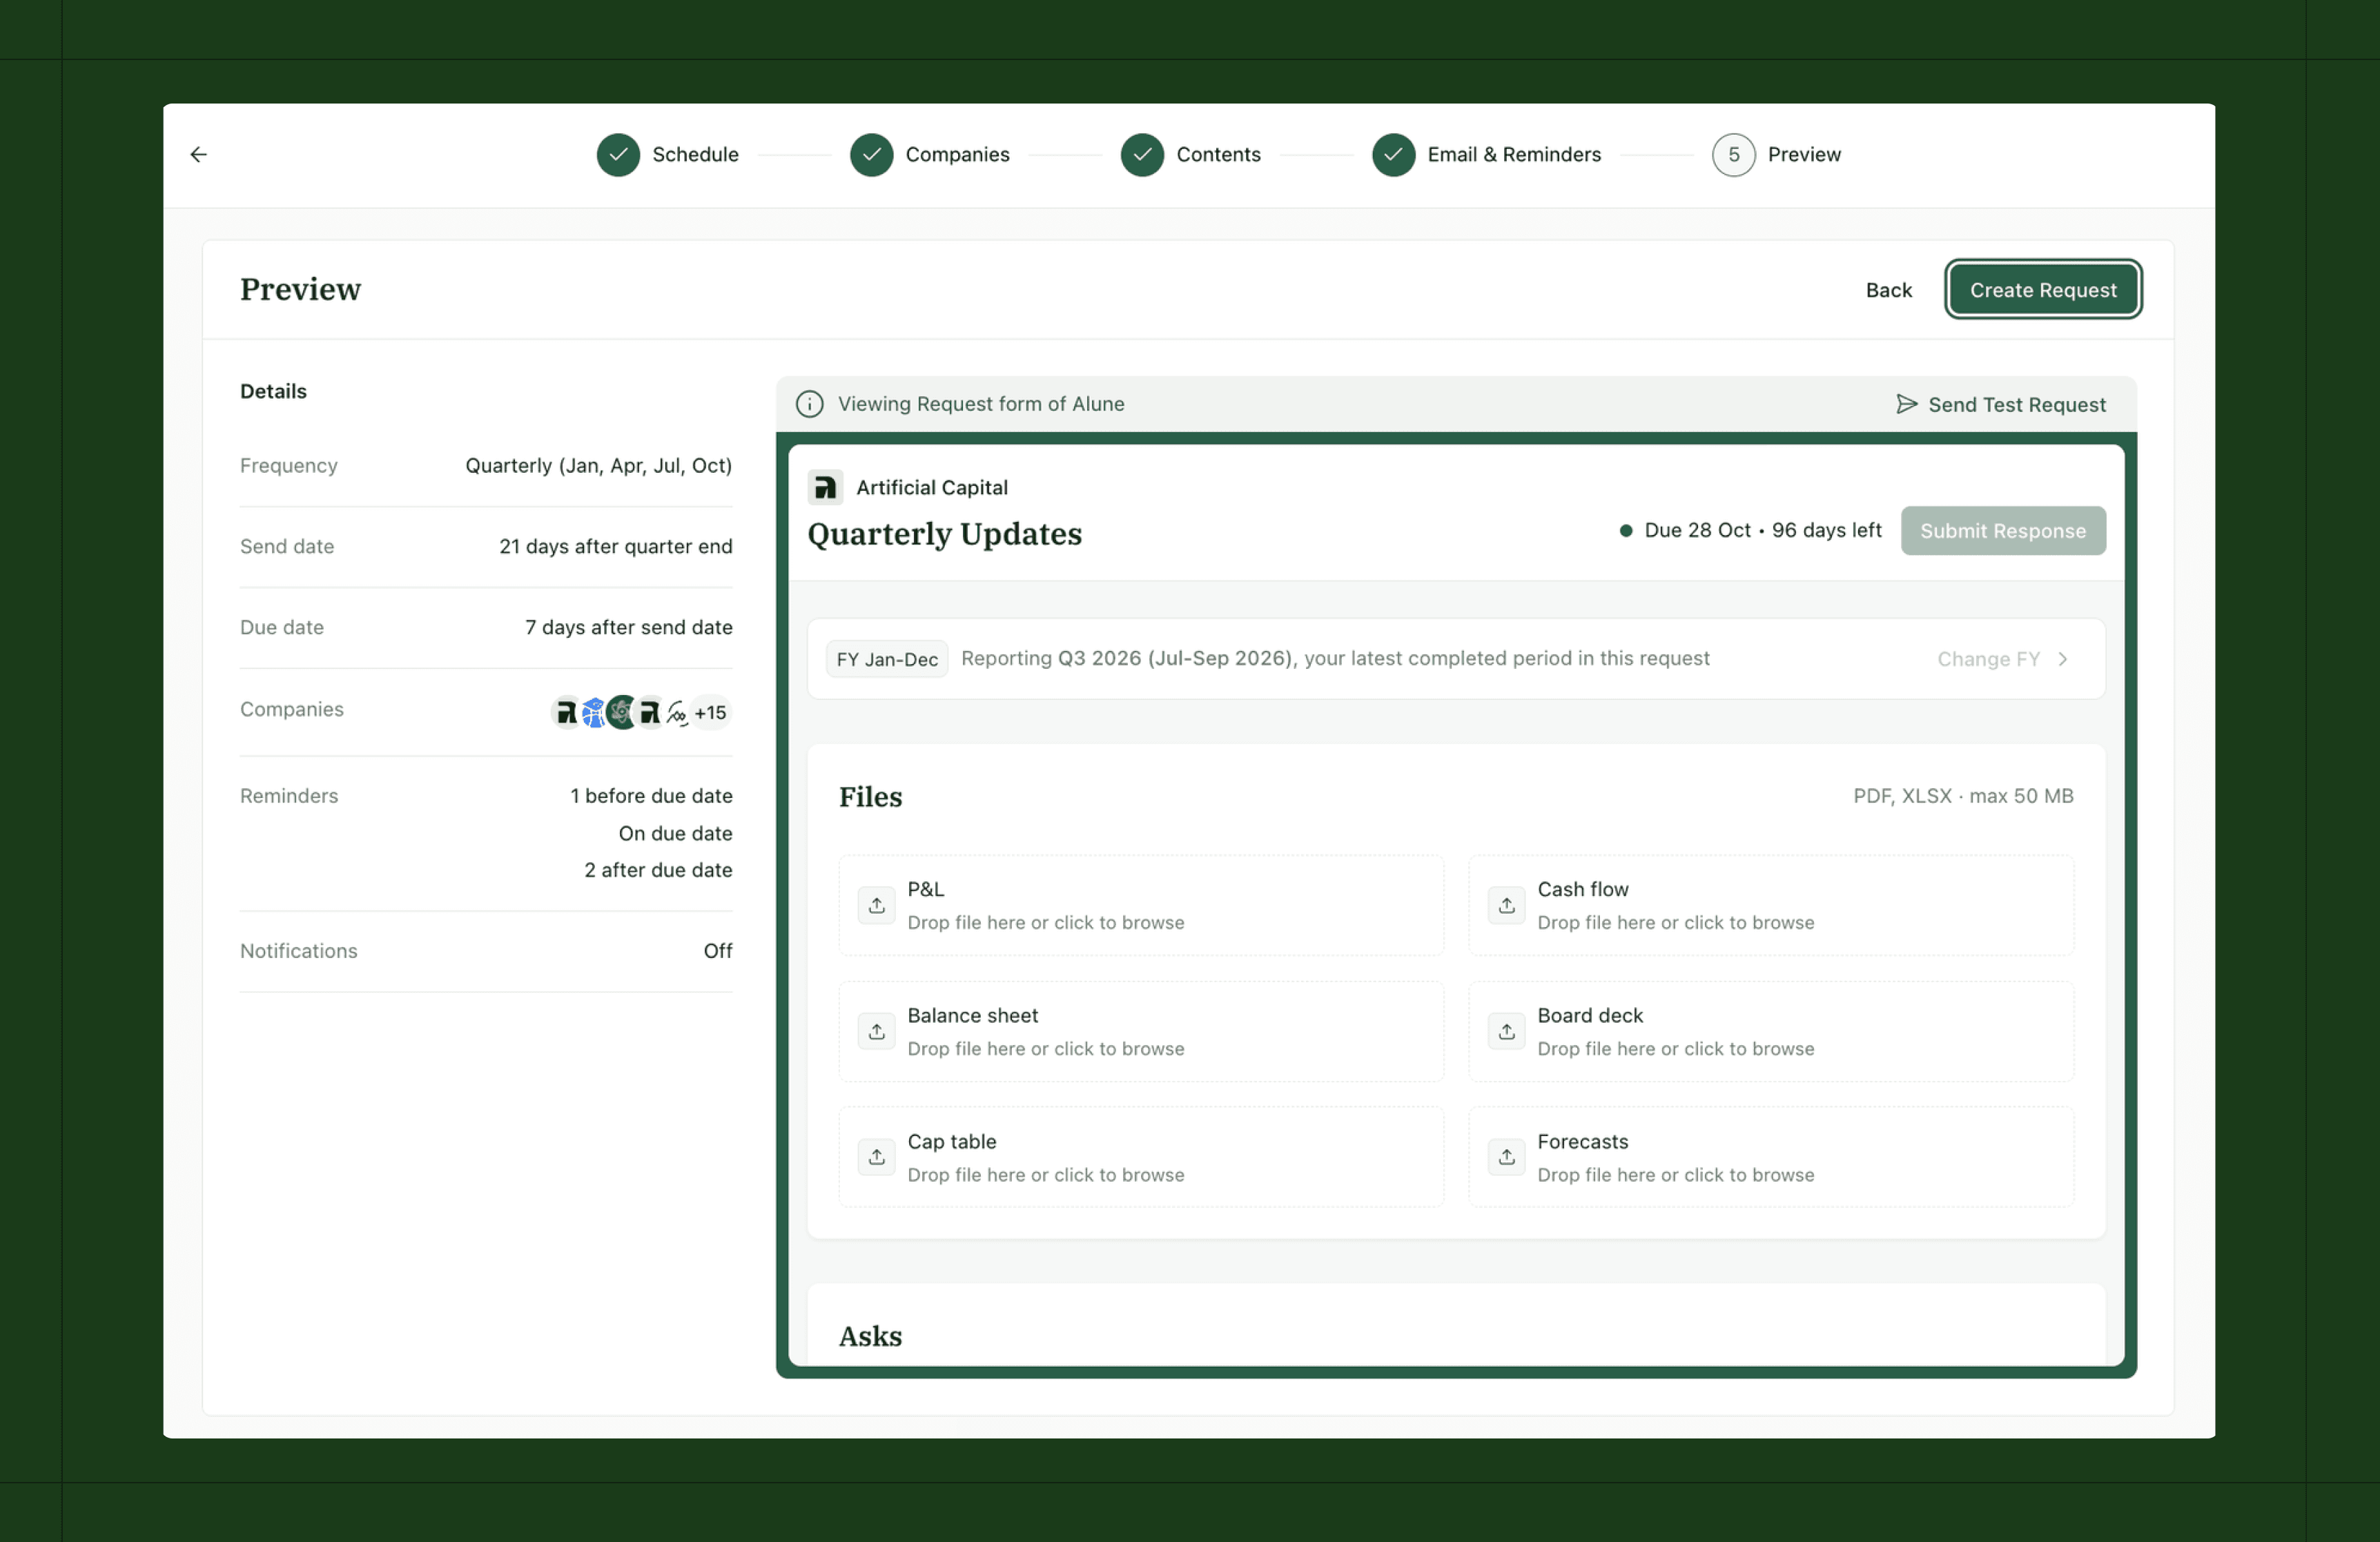
Task: Click the '21 days after quarter end' value
Action: click(615, 546)
